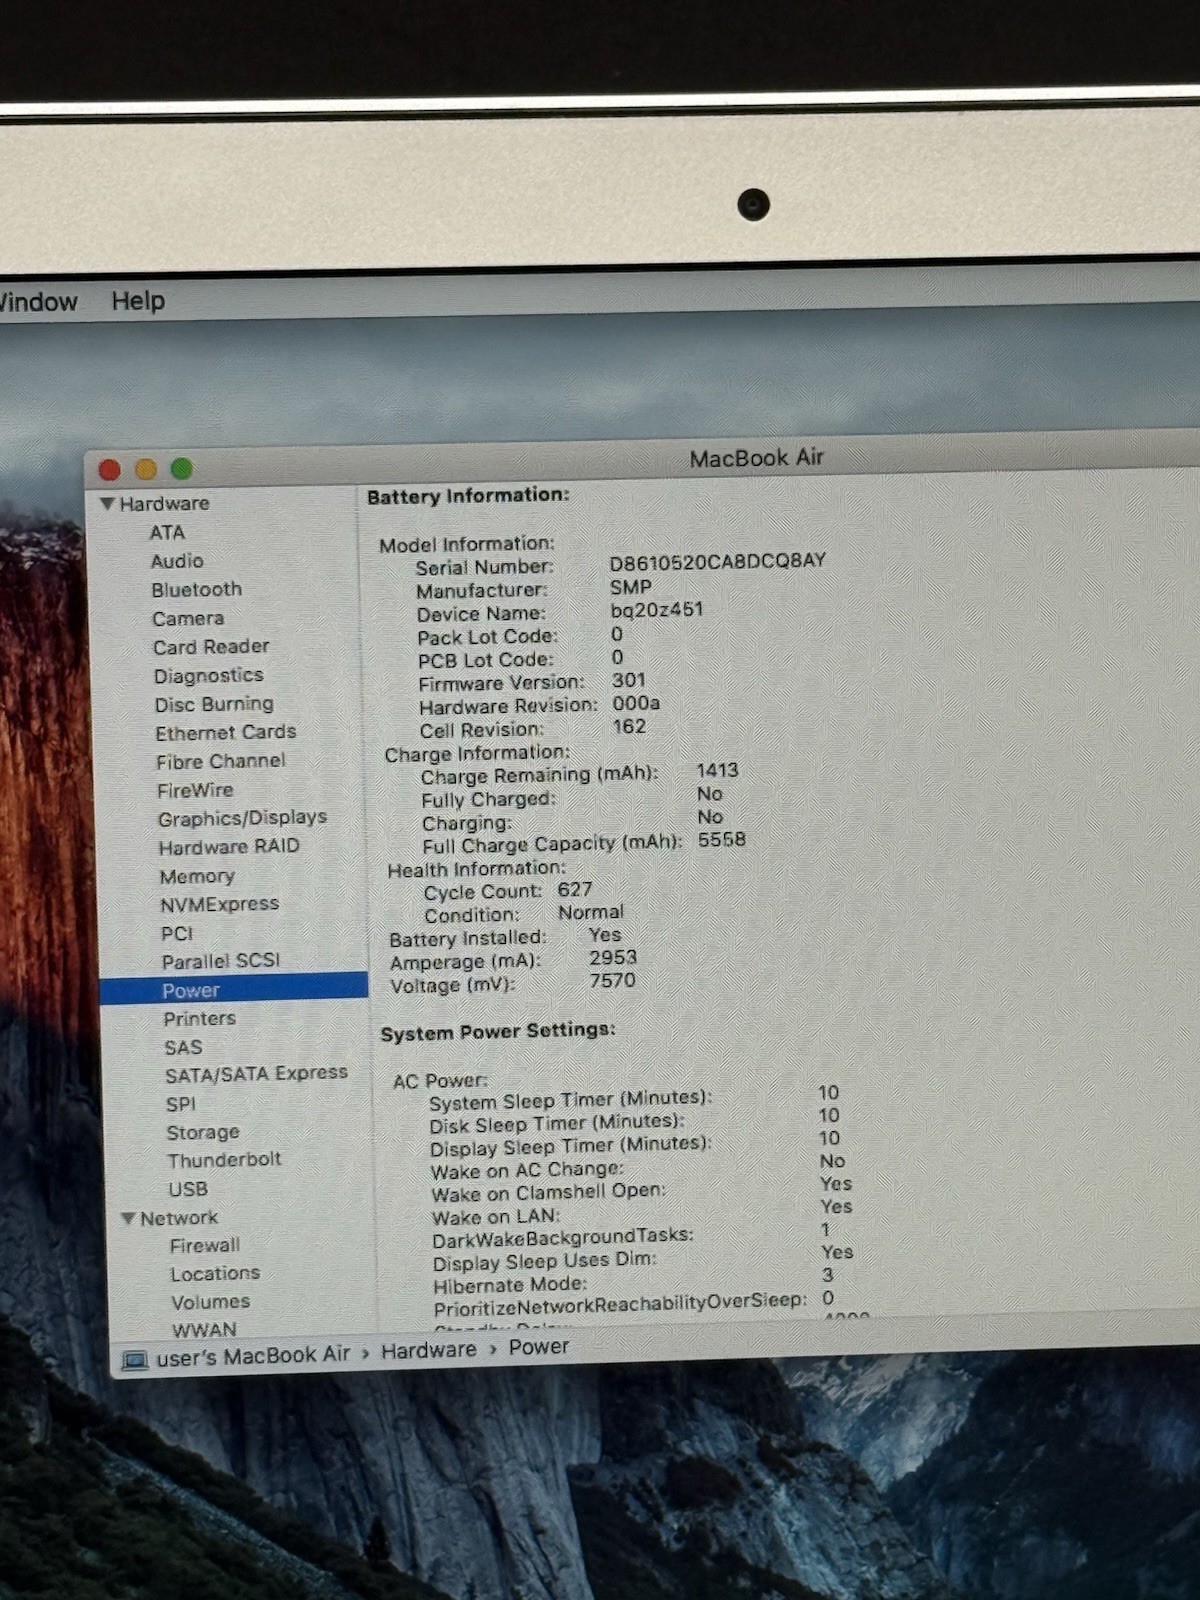
Task: Select Volumes under Network
Action: [210, 1303]
